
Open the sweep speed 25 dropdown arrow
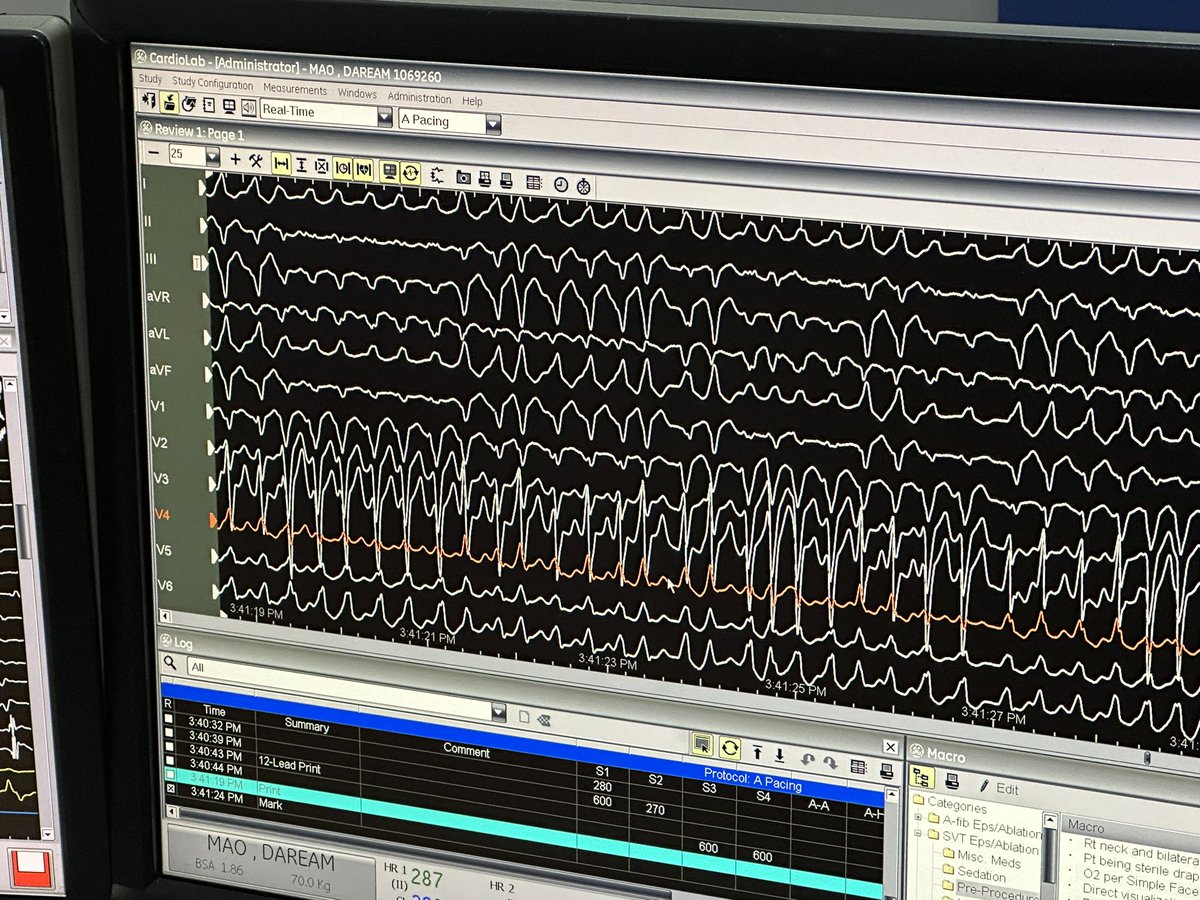212,156
